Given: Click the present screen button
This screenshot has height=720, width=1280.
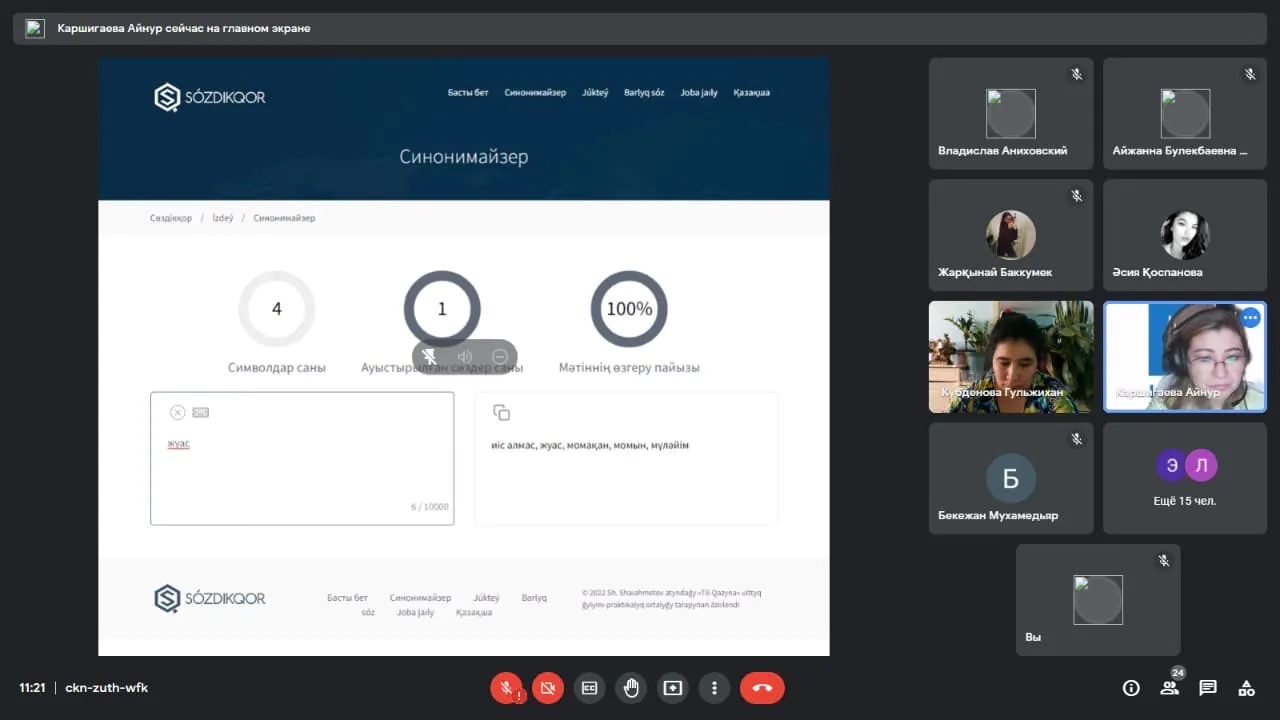Looking at the screenshot, I should pyautogui.click(x=672, y=688).
